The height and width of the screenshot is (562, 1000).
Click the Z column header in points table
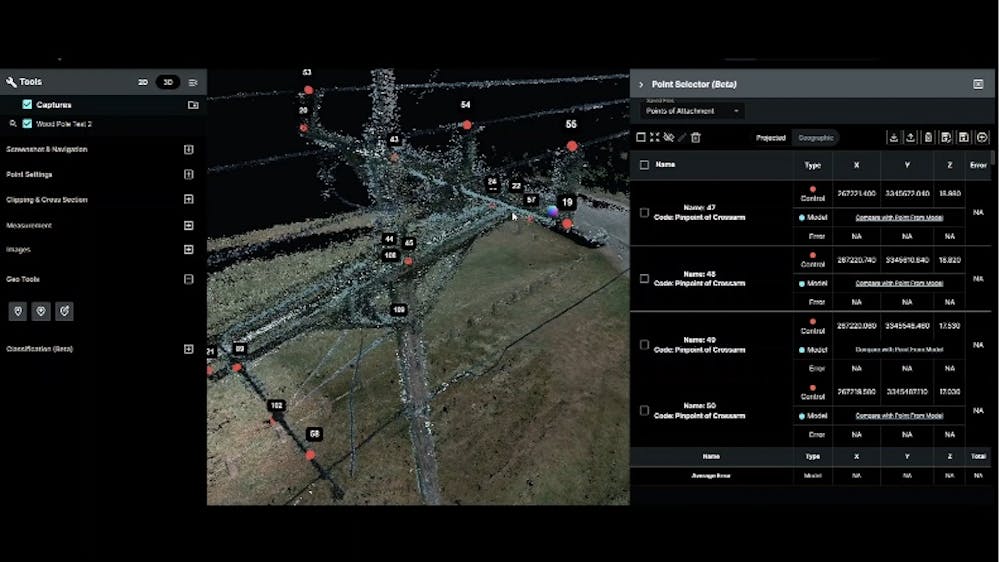click(950, 165)
